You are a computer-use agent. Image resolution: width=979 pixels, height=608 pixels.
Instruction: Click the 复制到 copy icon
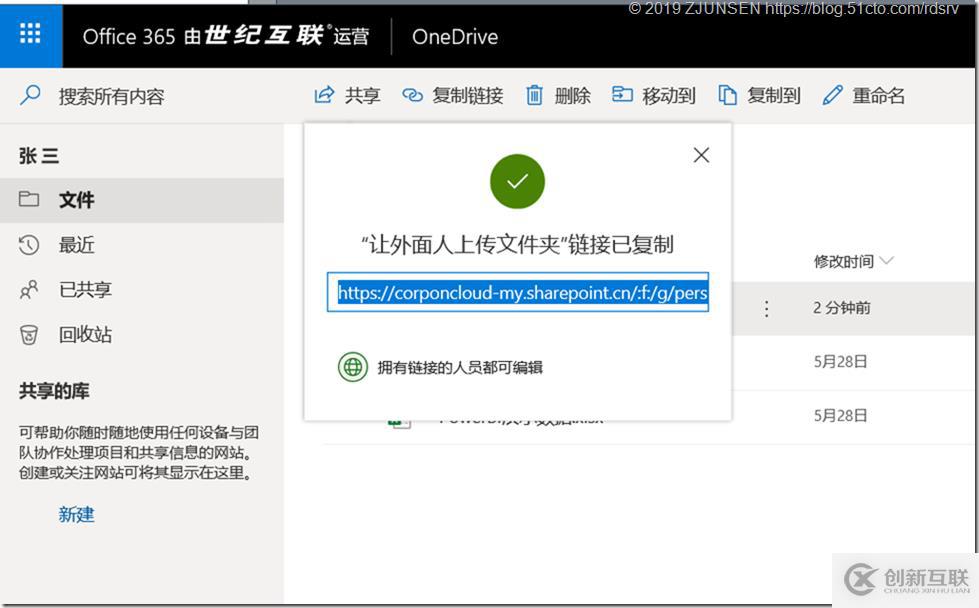(727, 96)
